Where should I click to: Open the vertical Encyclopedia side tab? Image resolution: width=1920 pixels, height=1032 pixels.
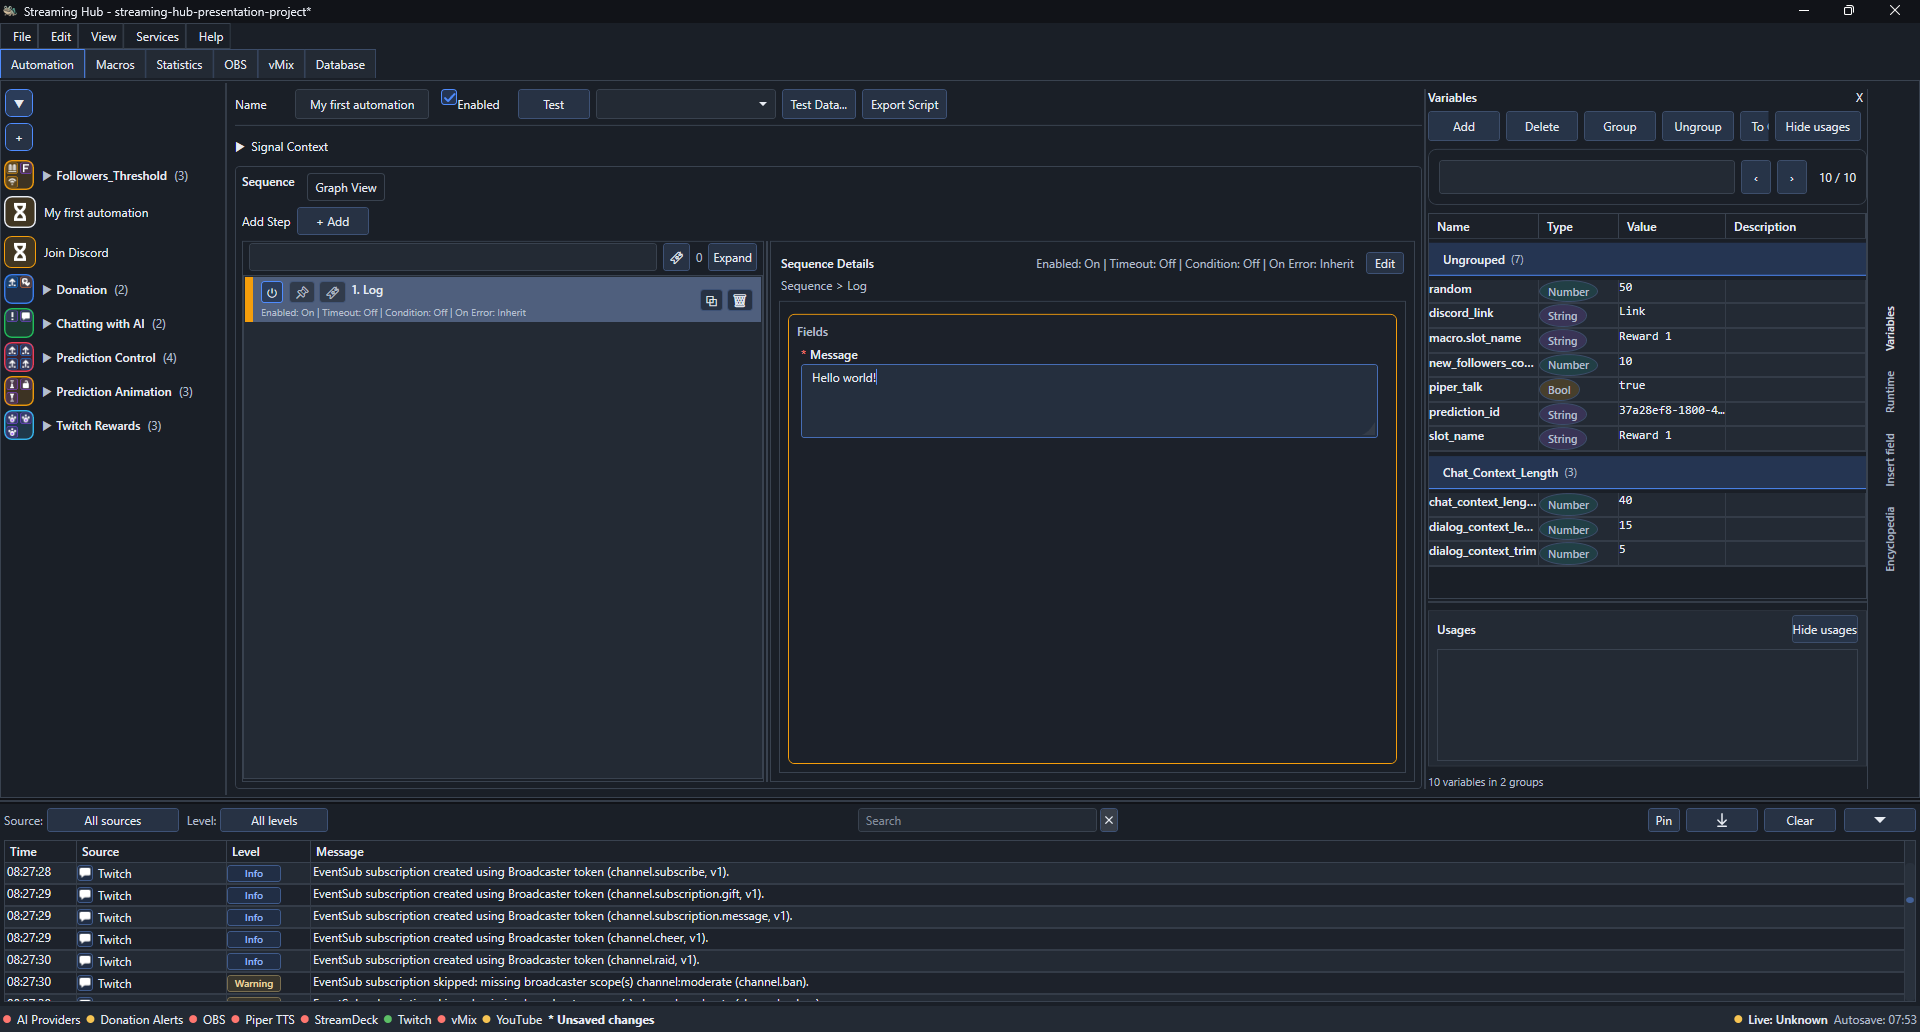click(x=1890, y=540)
